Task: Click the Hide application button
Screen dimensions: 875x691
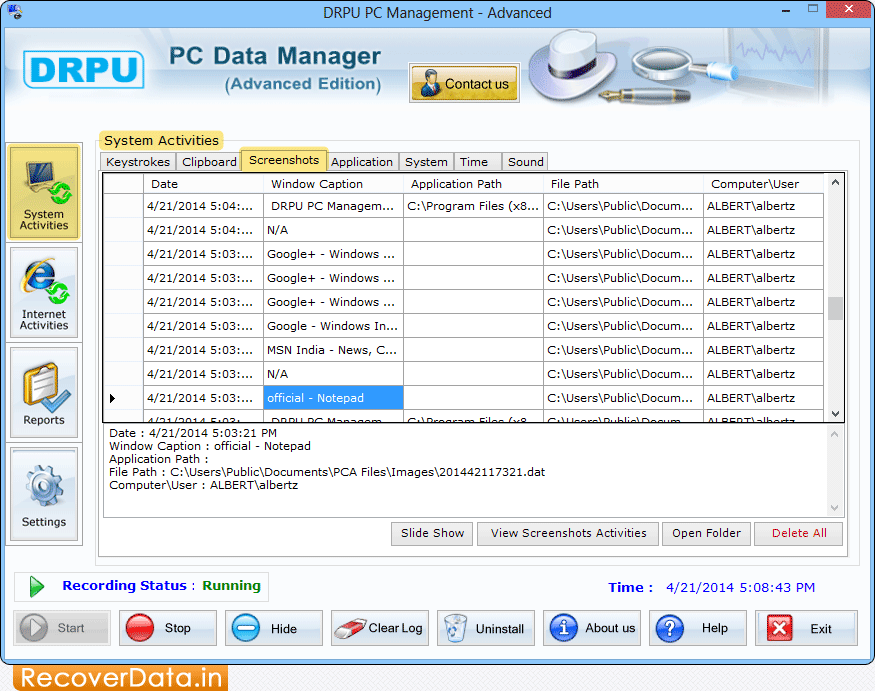Action: point(273,628)
